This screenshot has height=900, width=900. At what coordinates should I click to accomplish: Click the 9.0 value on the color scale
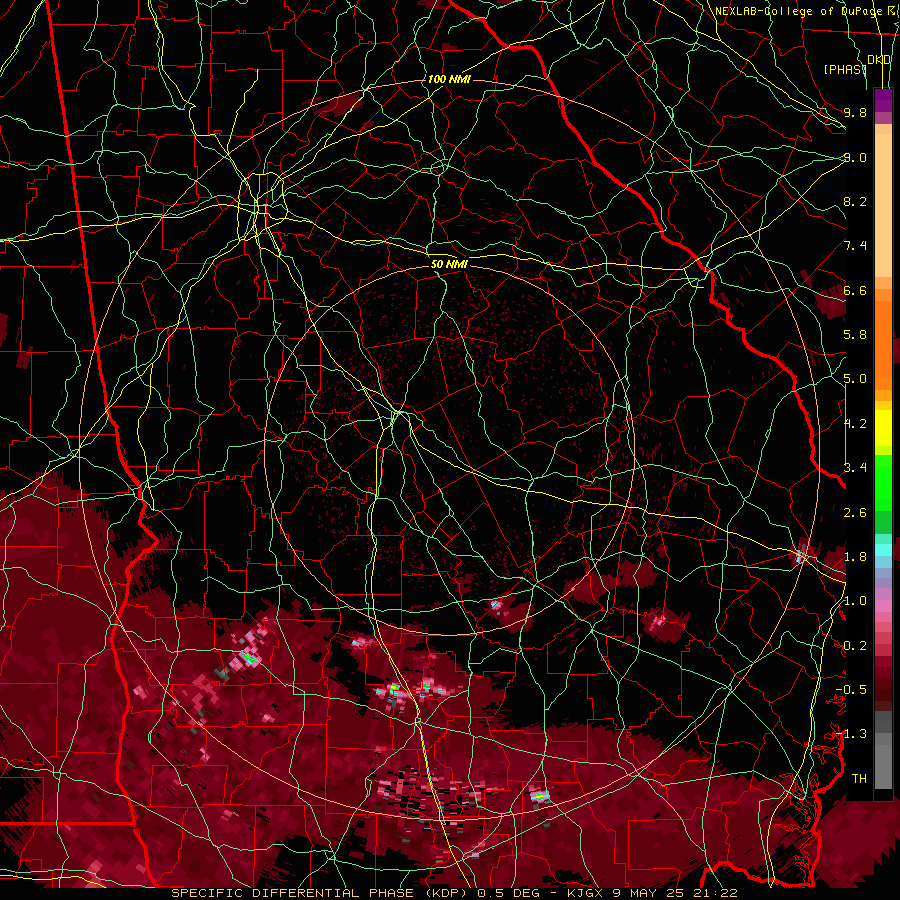(855, 157)
